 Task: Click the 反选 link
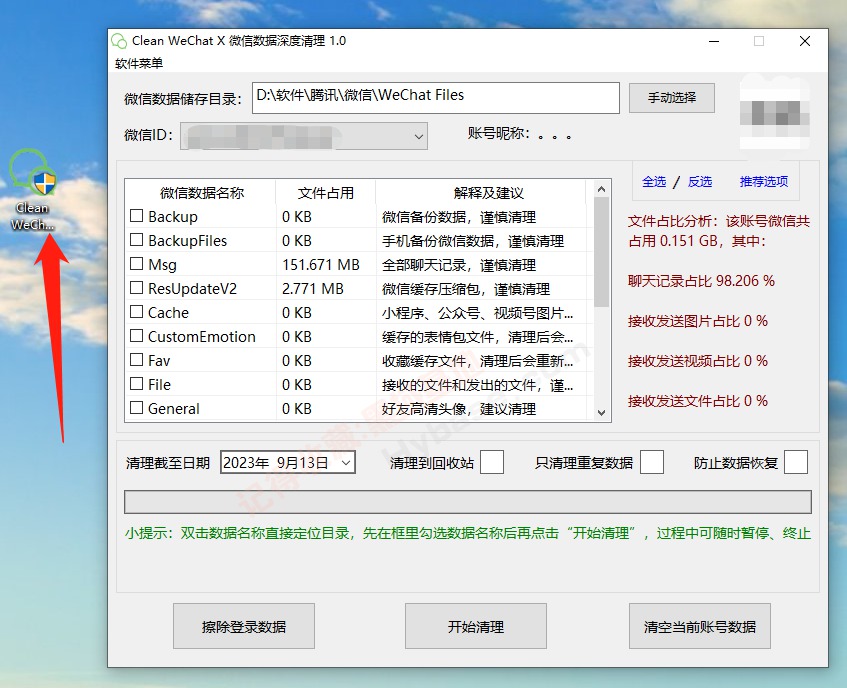[700, 182]
